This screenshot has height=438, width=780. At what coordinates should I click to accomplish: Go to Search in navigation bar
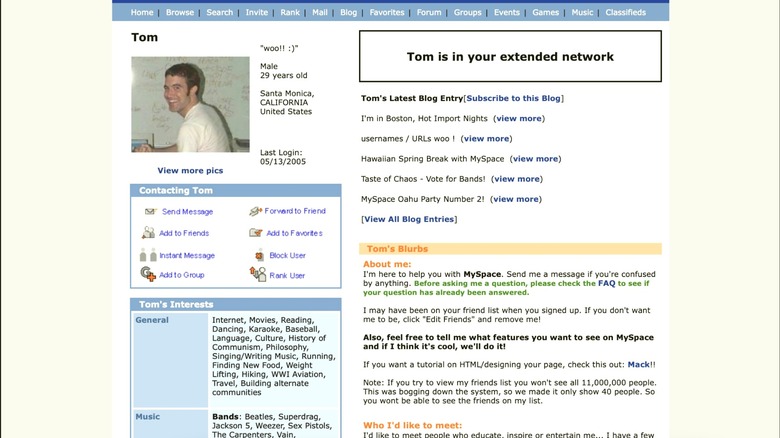pos(220,12)
